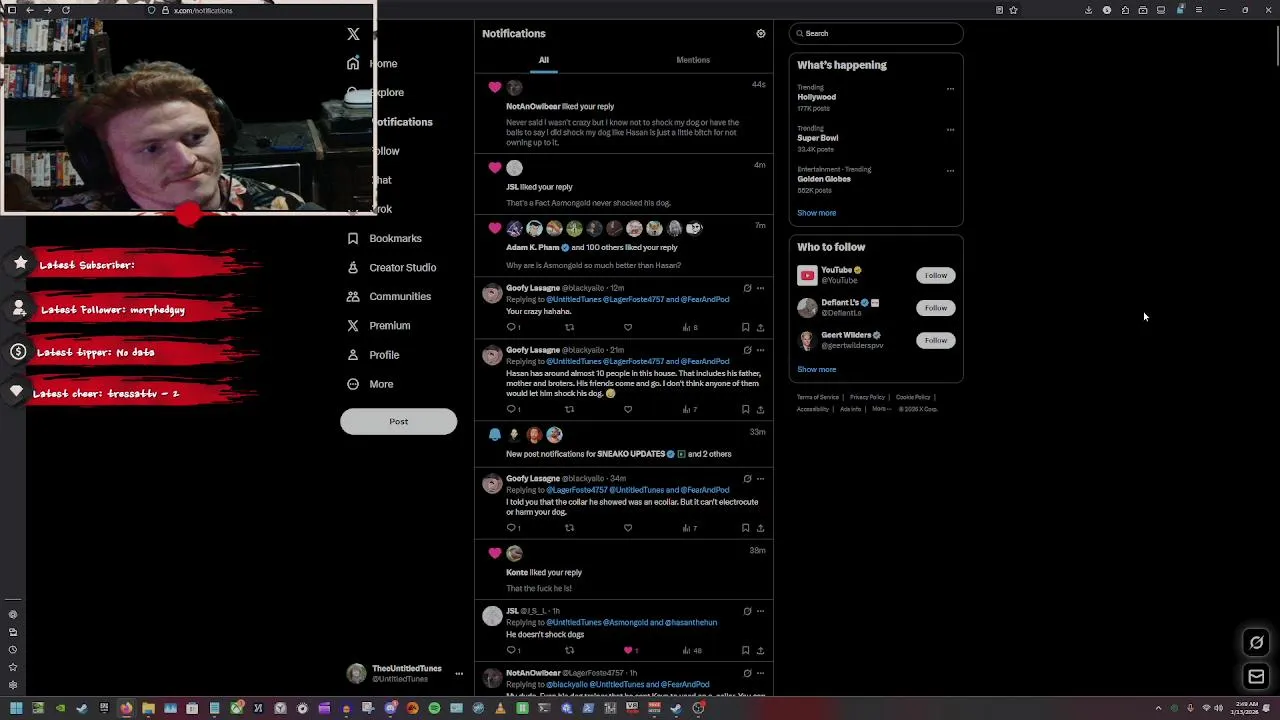The height and width of the screenshot is (720, 1280).
Task: Click the Post button
Action: click(x=398, y=421)
